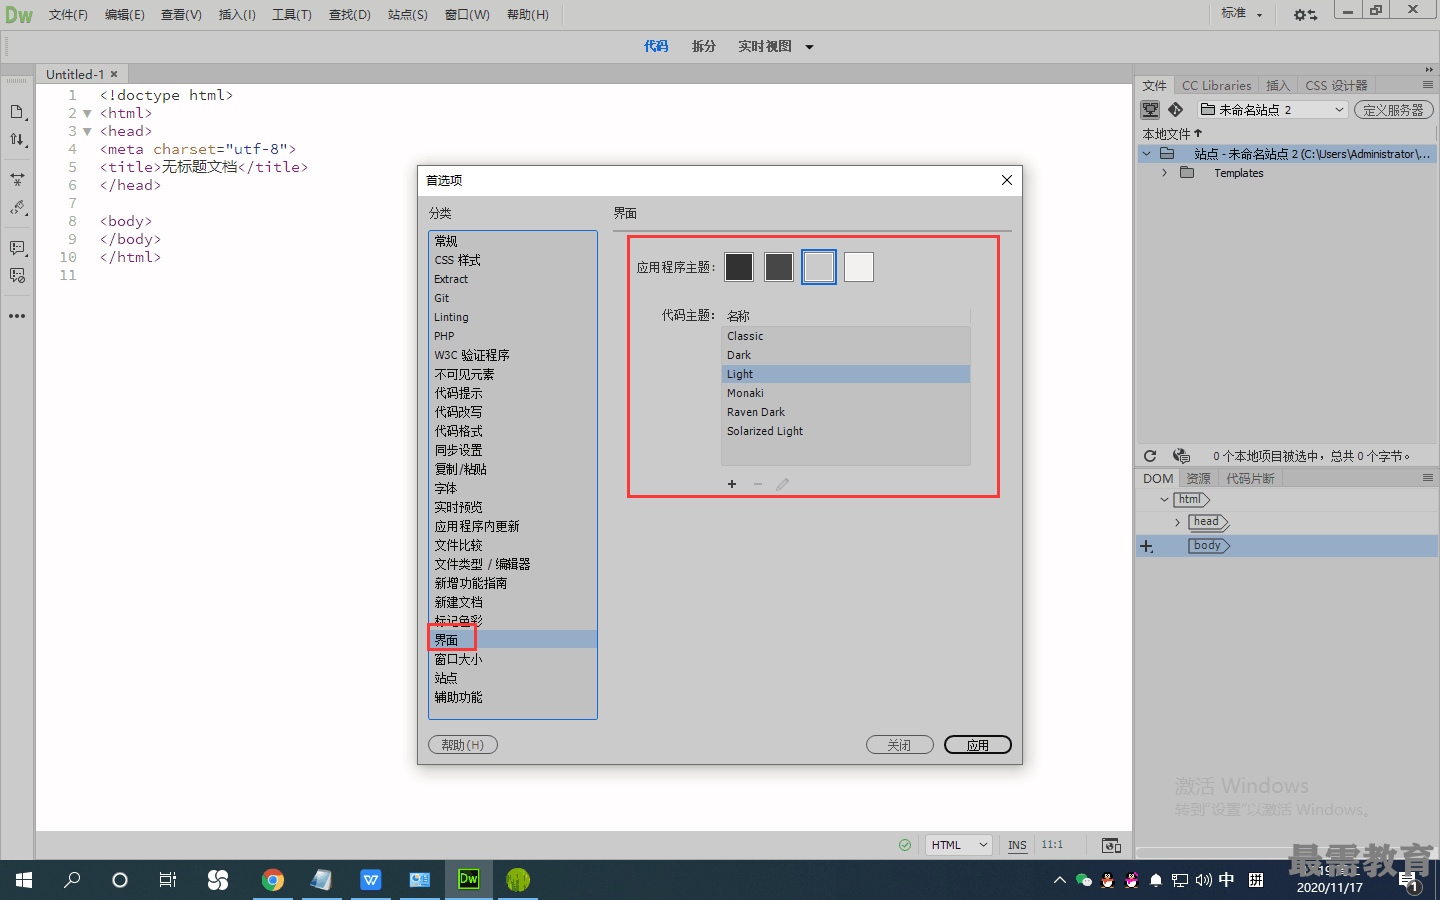Click the Refresh icon in Files panel
This screenshot has height=900, width=1440.
[1150, 456]
